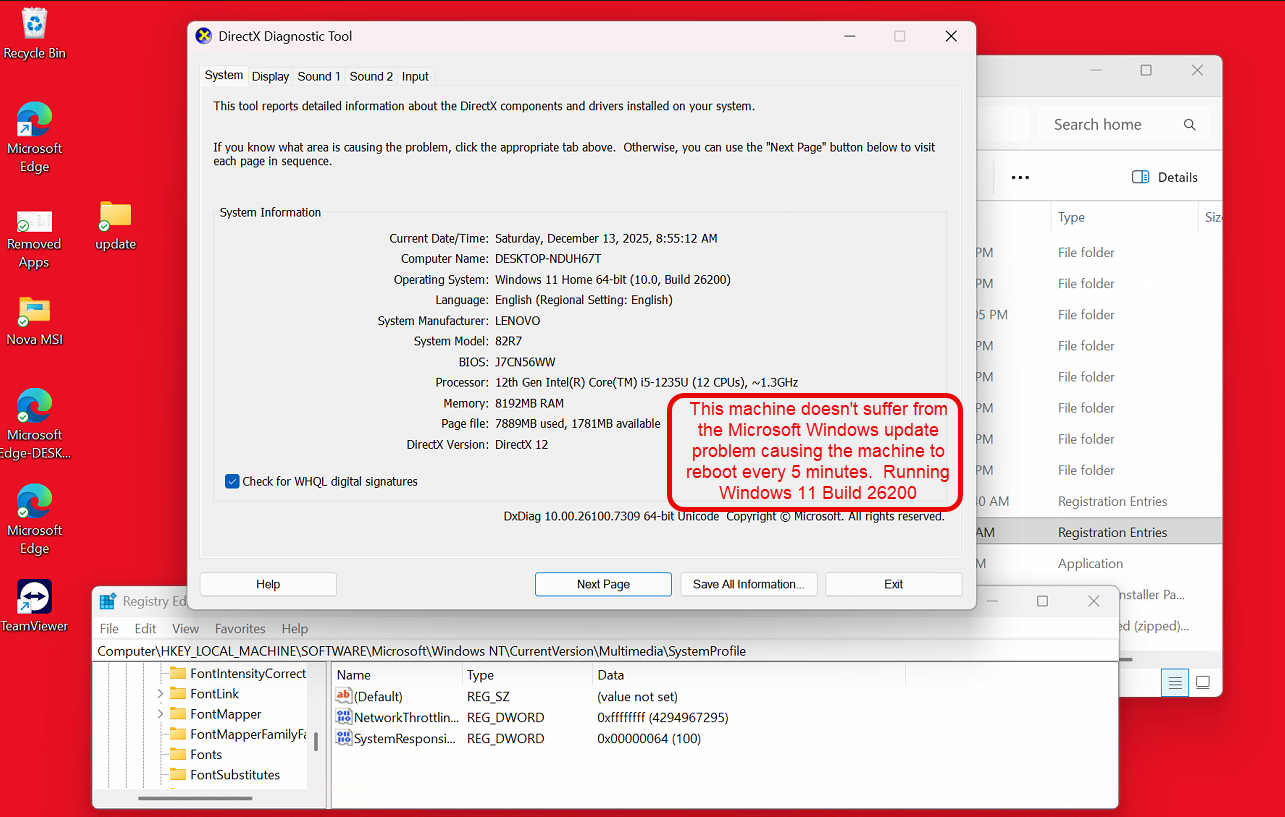Click the Next Page button
1285x817 pixels.
click(603, 584)
